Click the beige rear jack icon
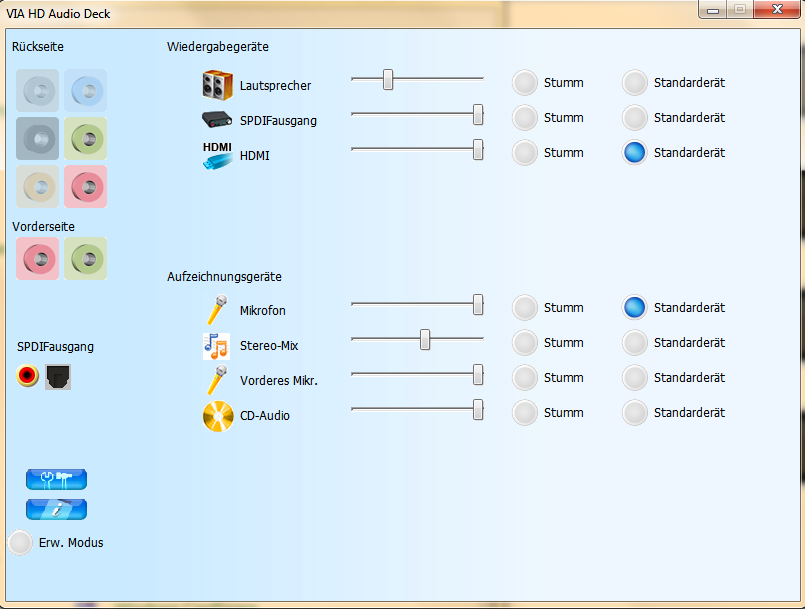805x609 pixels. pyautogui.click(x=37, y=186)
